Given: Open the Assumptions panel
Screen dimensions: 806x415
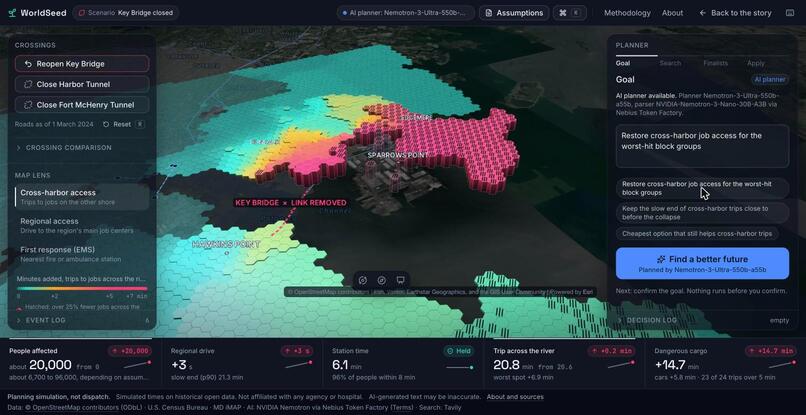Looking at the screenshot, I should [514, 13].
